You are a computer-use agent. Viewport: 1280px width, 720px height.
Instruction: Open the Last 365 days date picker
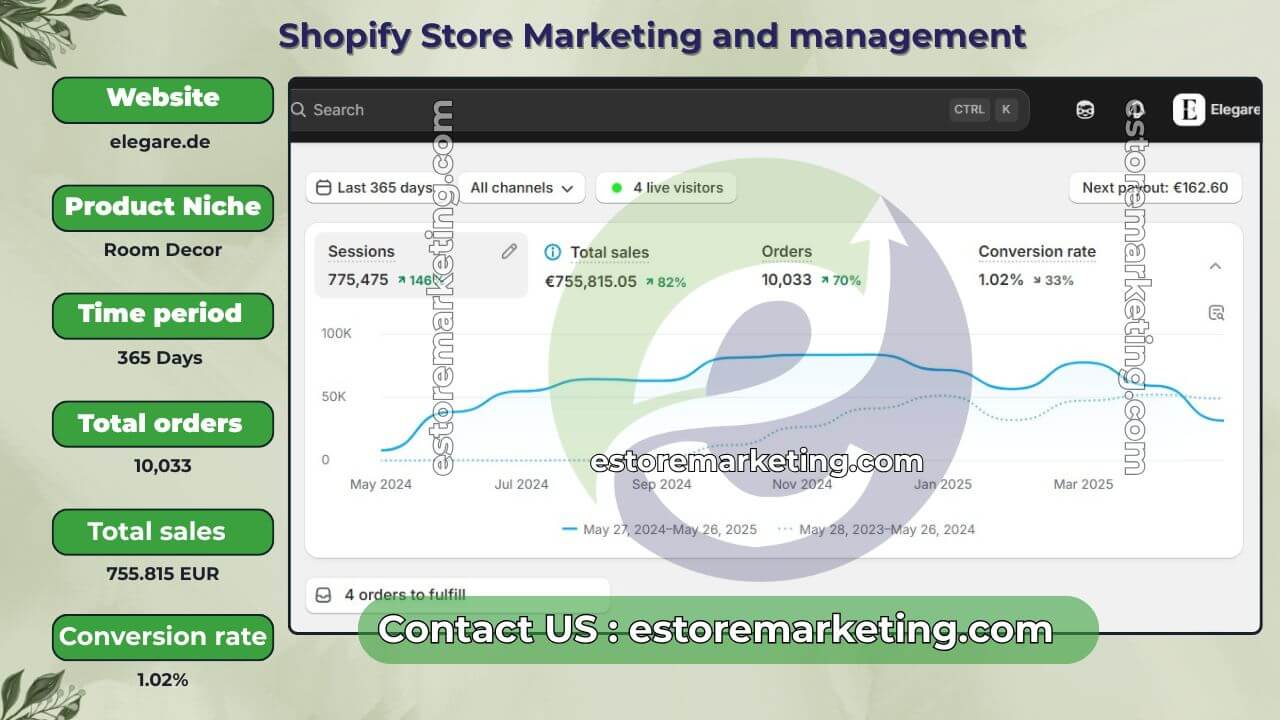[x=376, y=188]
